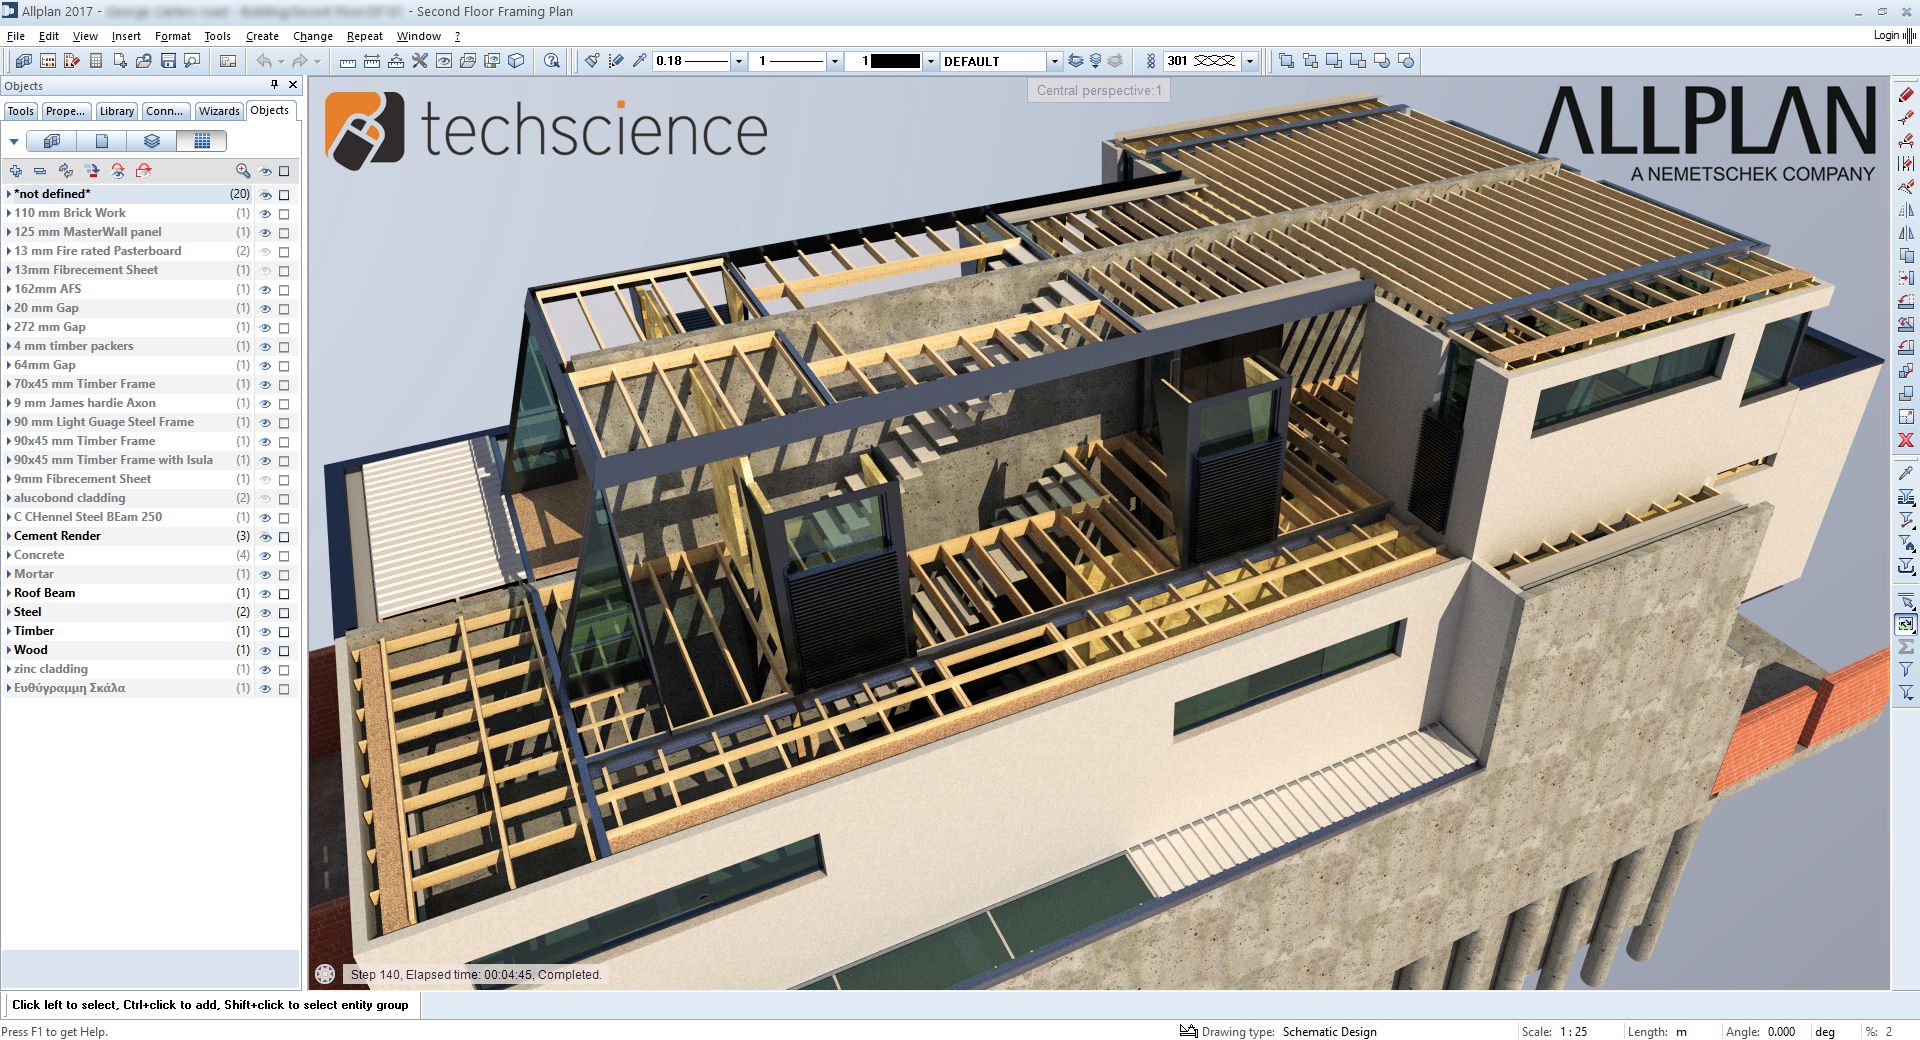Open the DEFAULT layer dropdown
1920x1040 pixels.
[x=1053, y=61]
